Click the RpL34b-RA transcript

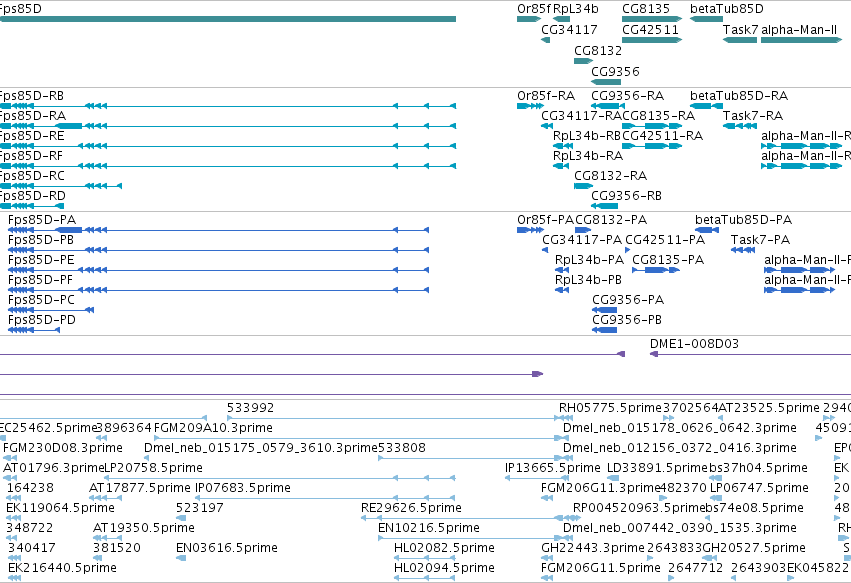[x=561, y=166]
